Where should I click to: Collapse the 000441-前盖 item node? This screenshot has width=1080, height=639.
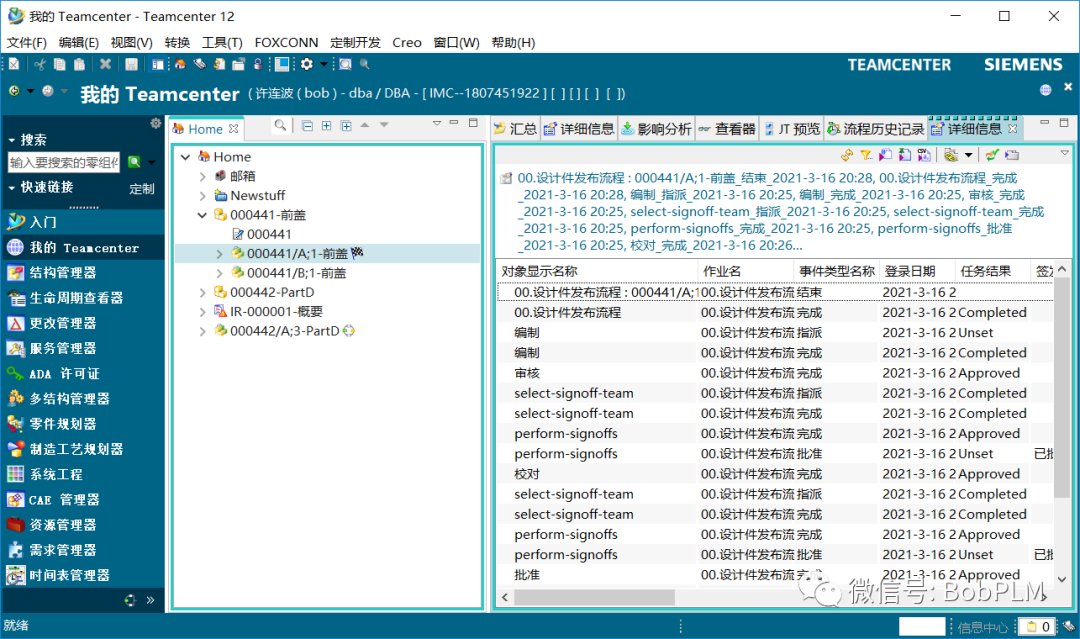202,215
